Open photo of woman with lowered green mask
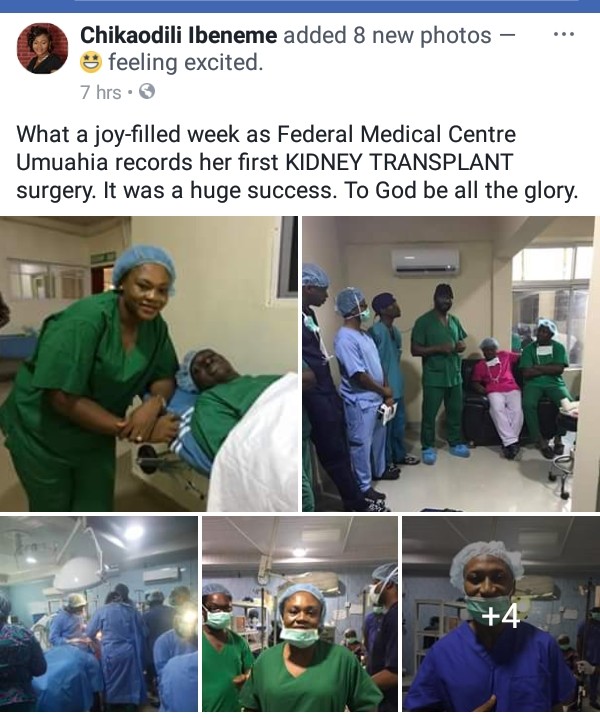Screen dimensions: 600x718 (300, 614)
